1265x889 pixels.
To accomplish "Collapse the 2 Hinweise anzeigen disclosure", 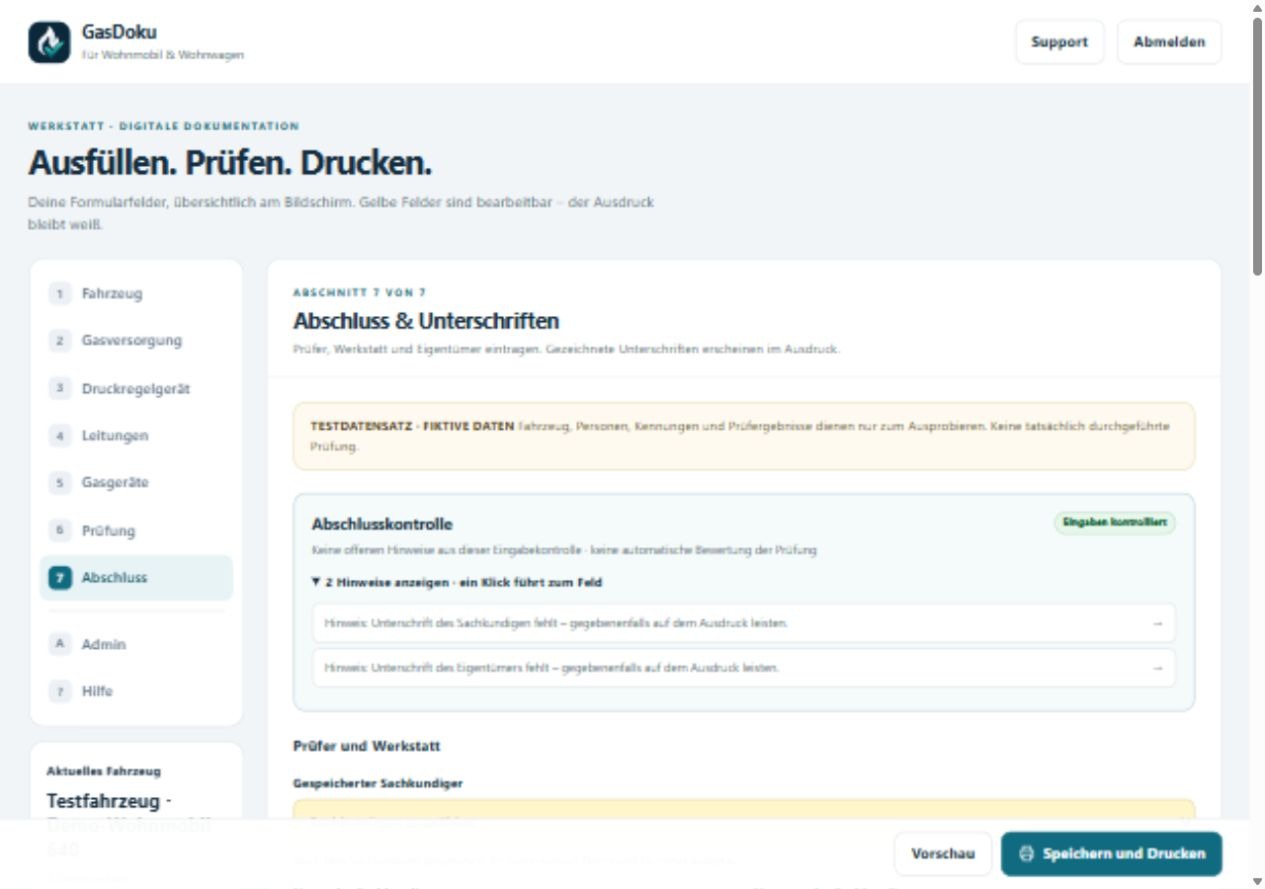I will pos(457,582).
